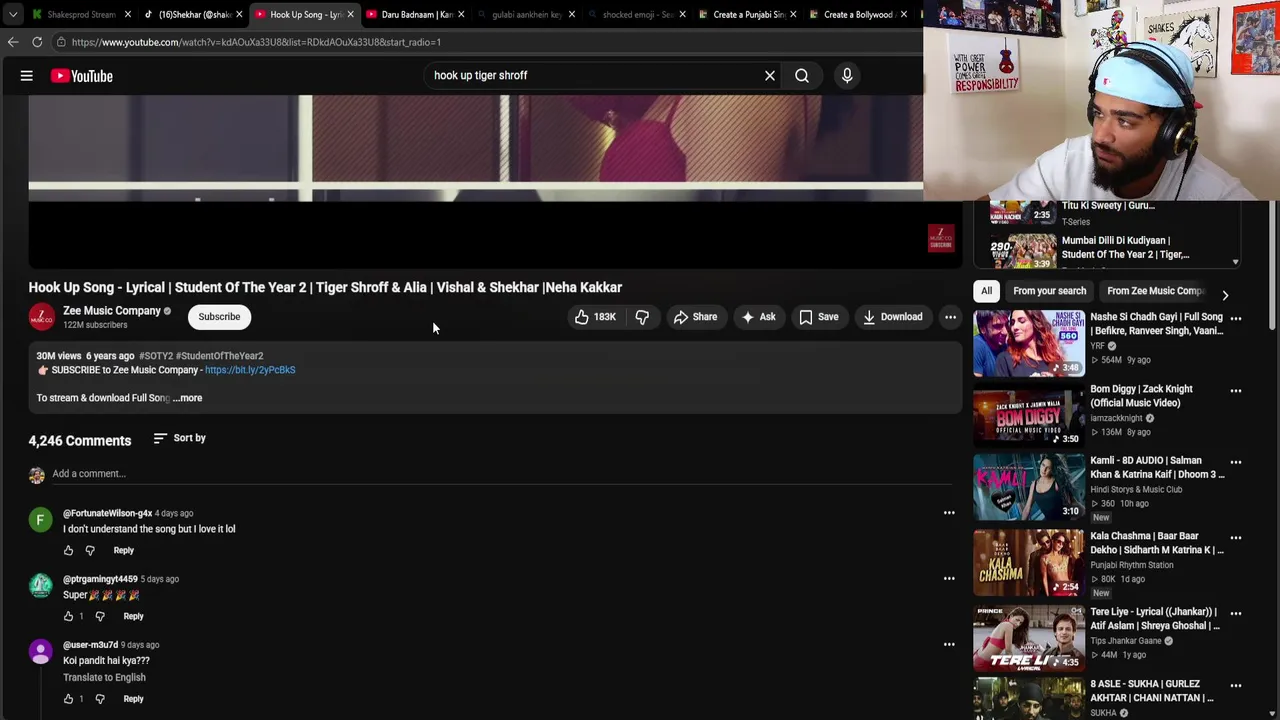Play Titu Ki Sweety playlist item
The width and height of the screenshot is (1280, 720).
tap(1110, 212)
